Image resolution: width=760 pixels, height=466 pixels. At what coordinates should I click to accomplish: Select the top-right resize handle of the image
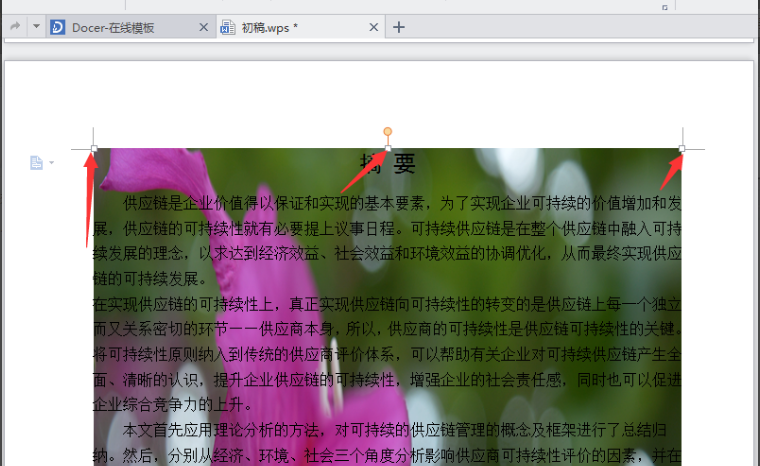[x=682, y=148]
